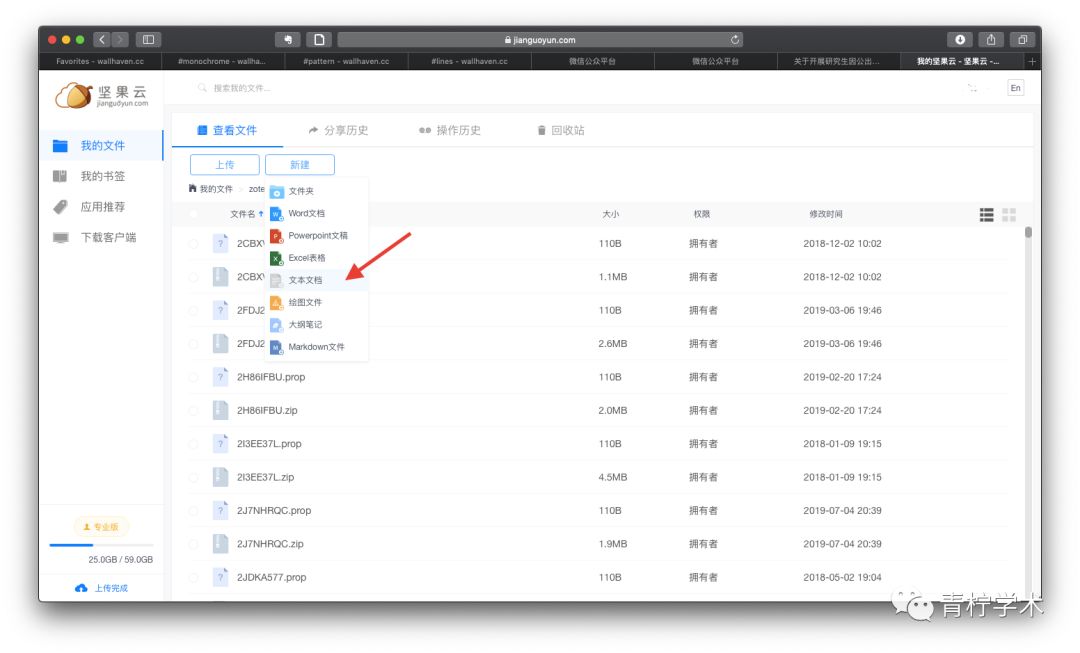
Task: Create a Markdown文件
Action: pos(314,346)
